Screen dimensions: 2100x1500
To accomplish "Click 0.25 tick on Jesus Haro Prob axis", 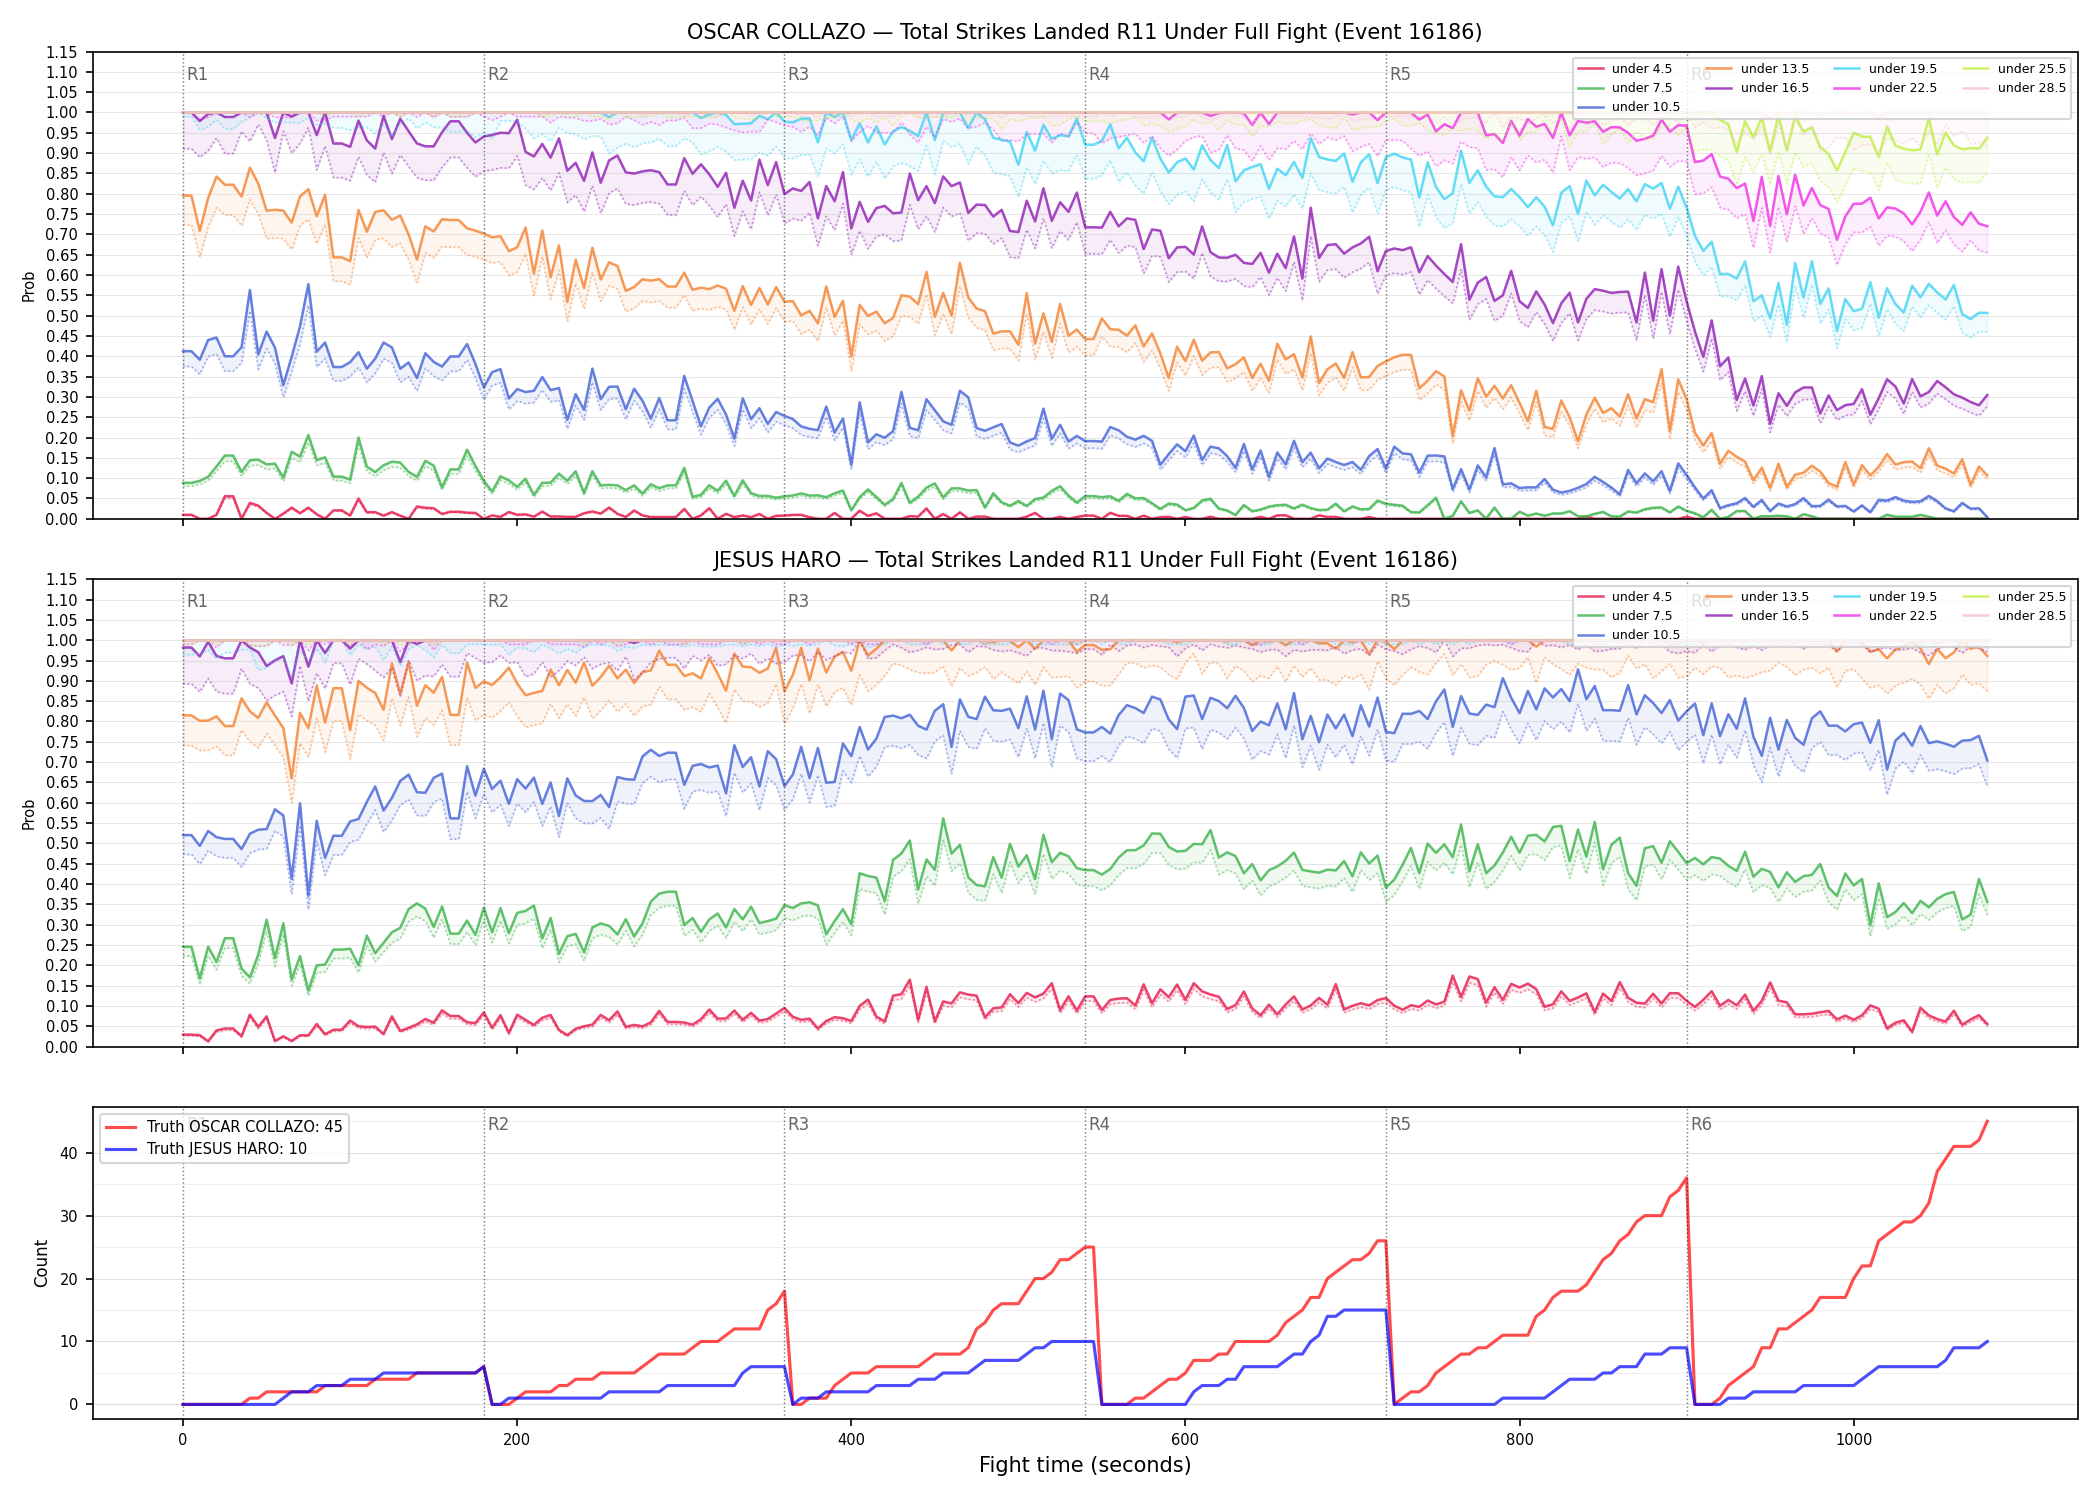I will click(x=61, y=945).
